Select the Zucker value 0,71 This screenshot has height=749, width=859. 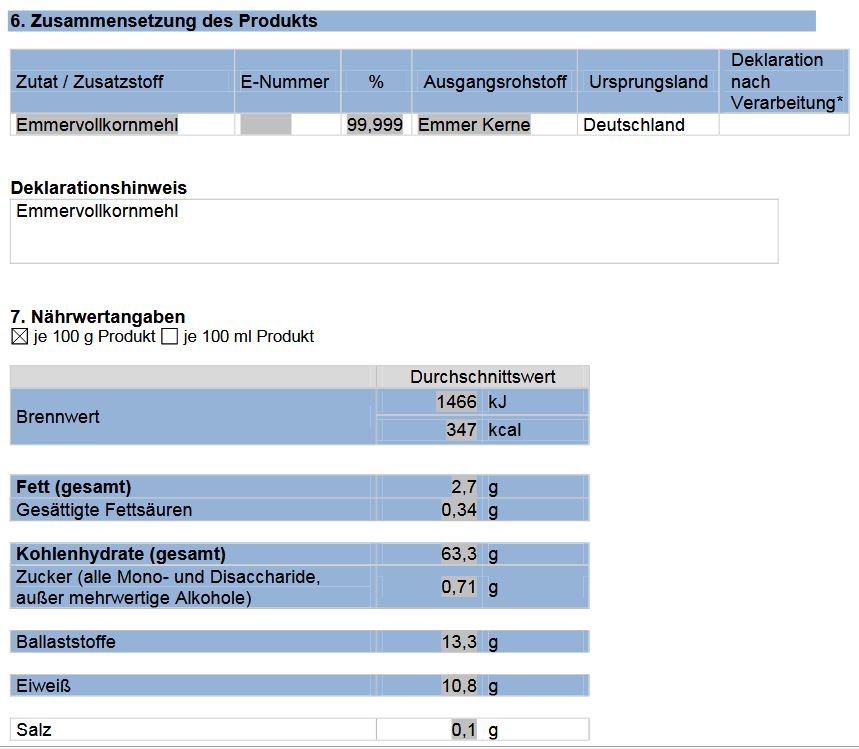point(457,588)
